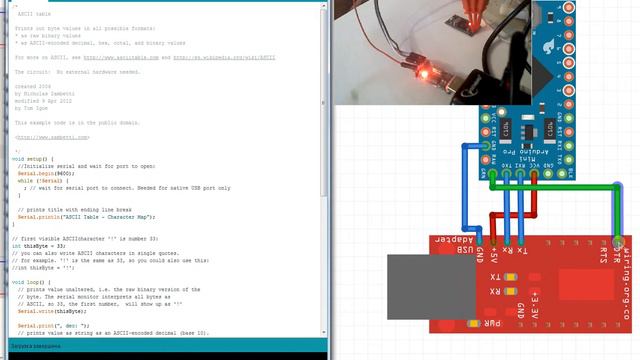
Task: Click the +5V pin on the USB adapter
Action: click(x=493, y=242)
